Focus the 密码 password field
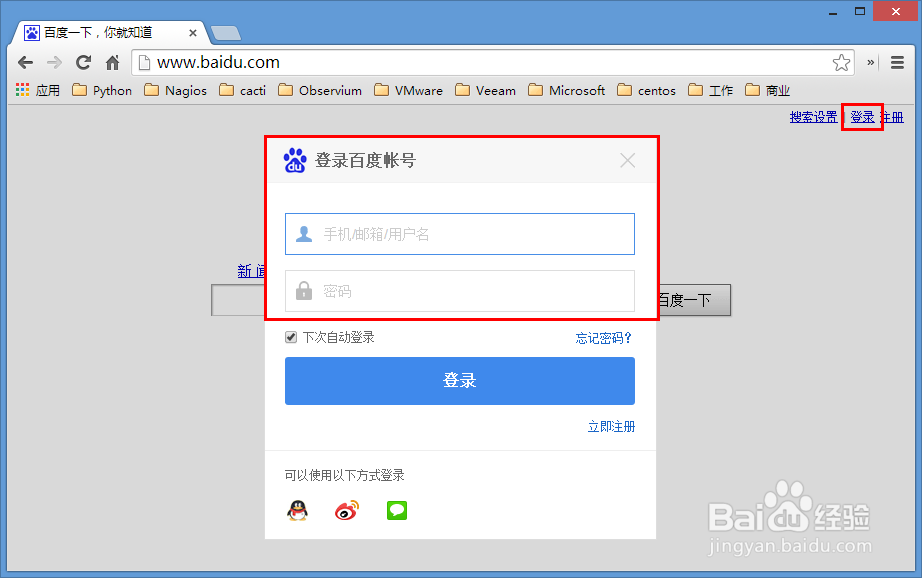922x578 pixels. [x=460, y=291]
